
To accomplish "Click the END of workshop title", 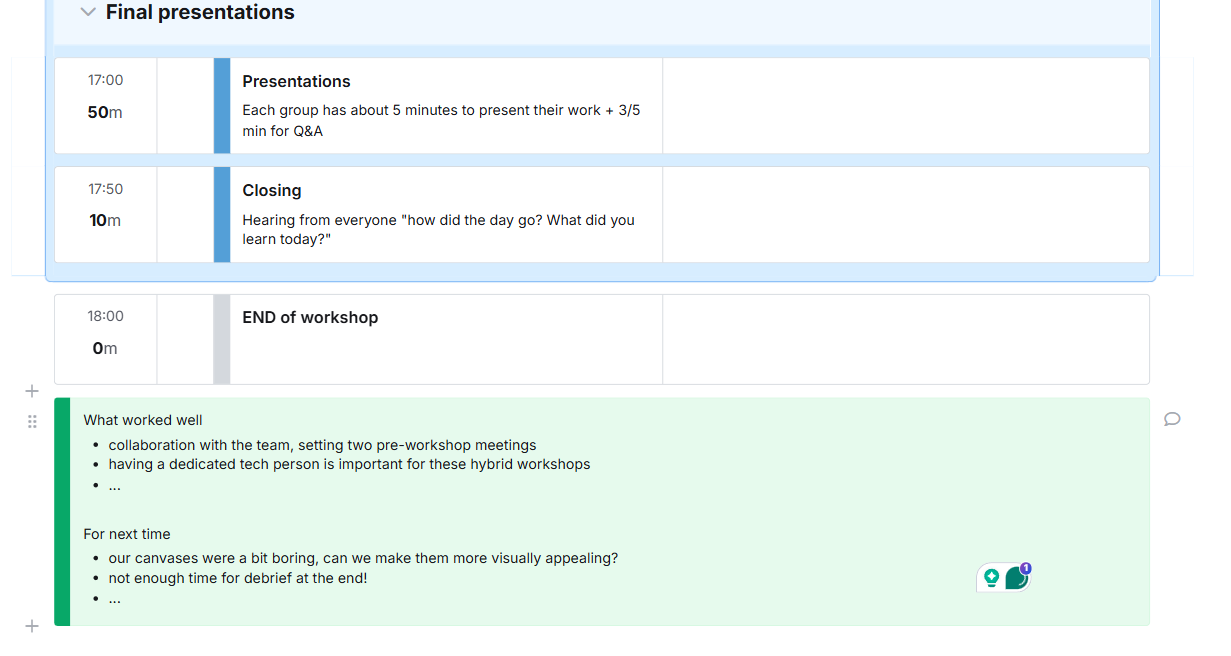I will 310,318.
